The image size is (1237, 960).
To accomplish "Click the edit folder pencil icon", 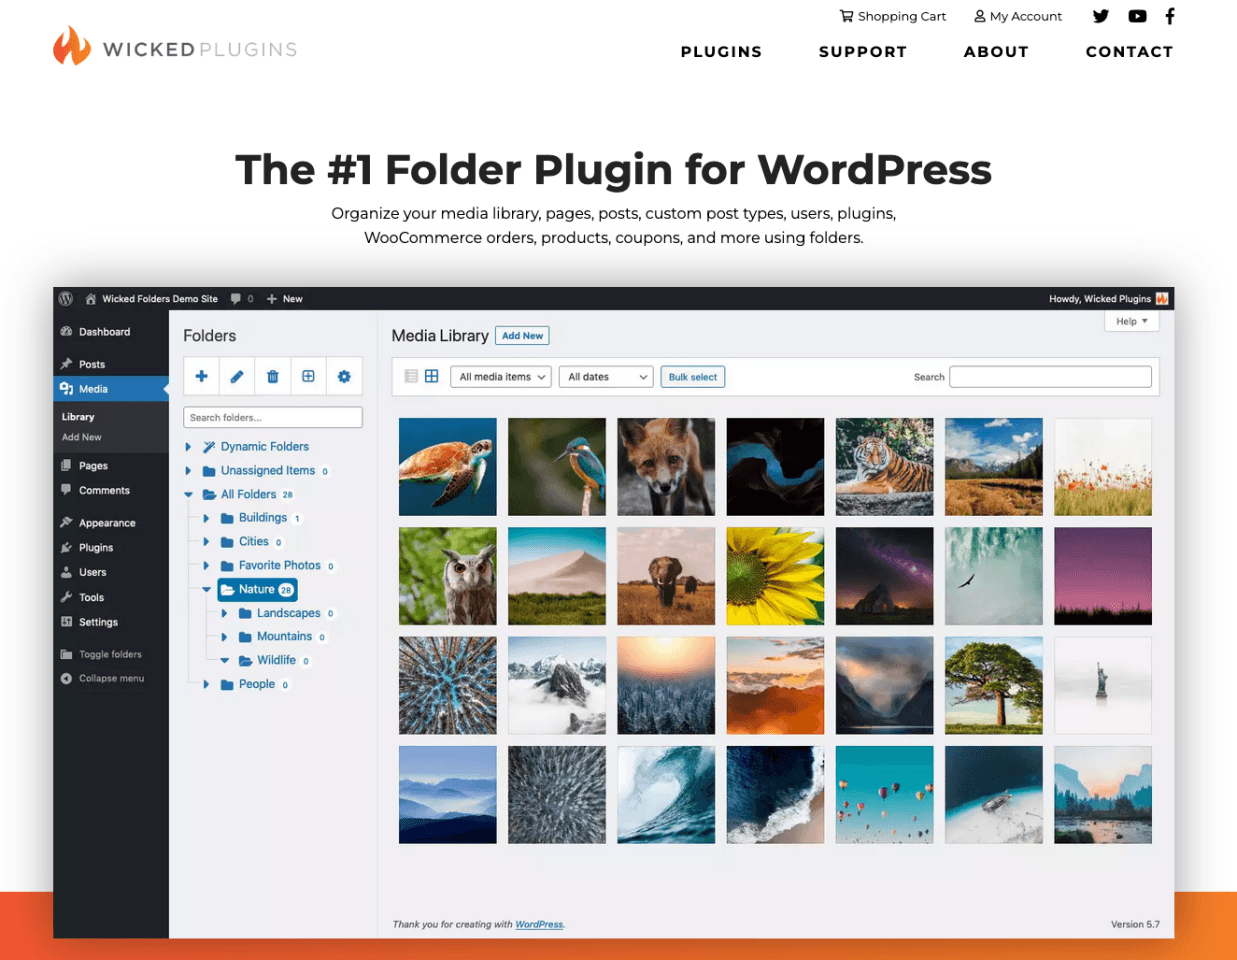I will pyautogui.click(x=237, y=377).
